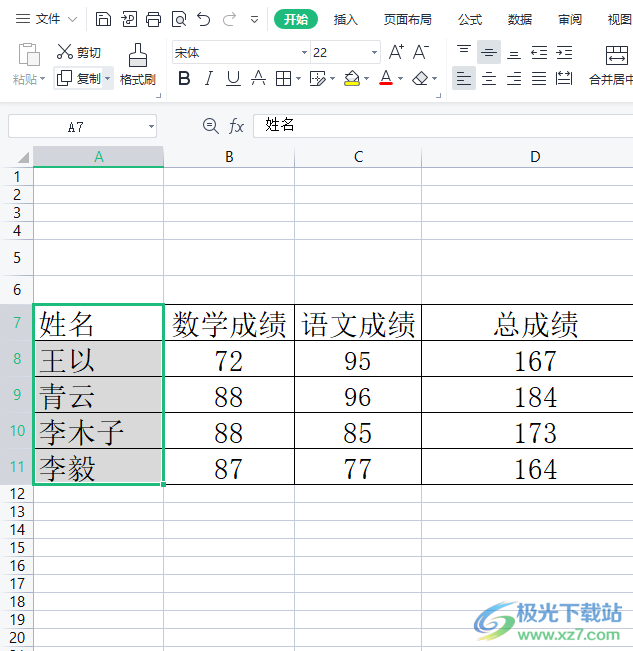Toggle italic formatting
This screenshot has width=633, height=651.
(209, 78)
